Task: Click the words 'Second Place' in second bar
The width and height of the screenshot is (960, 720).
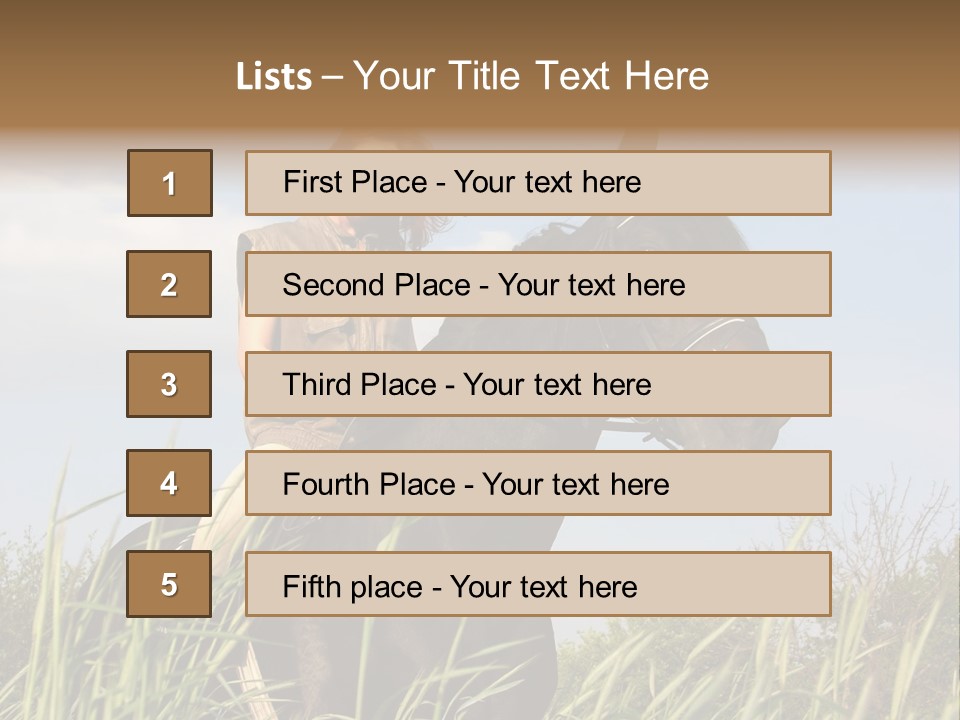Action: (x=377, y=285)
